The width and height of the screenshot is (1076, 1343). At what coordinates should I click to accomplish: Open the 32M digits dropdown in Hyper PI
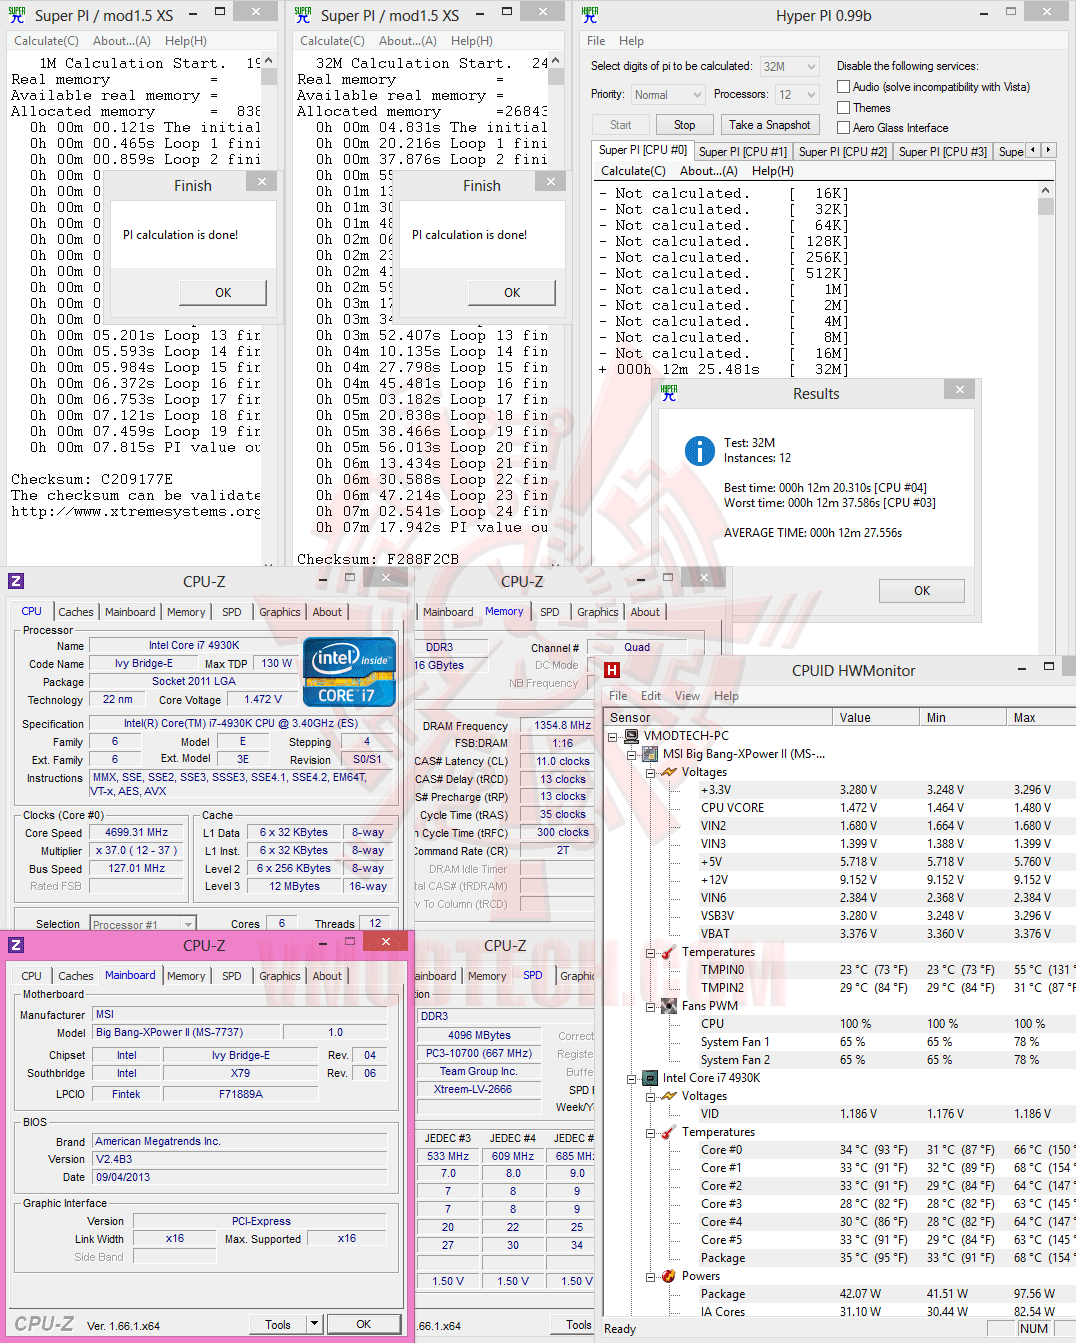click(x=811, y=67)
